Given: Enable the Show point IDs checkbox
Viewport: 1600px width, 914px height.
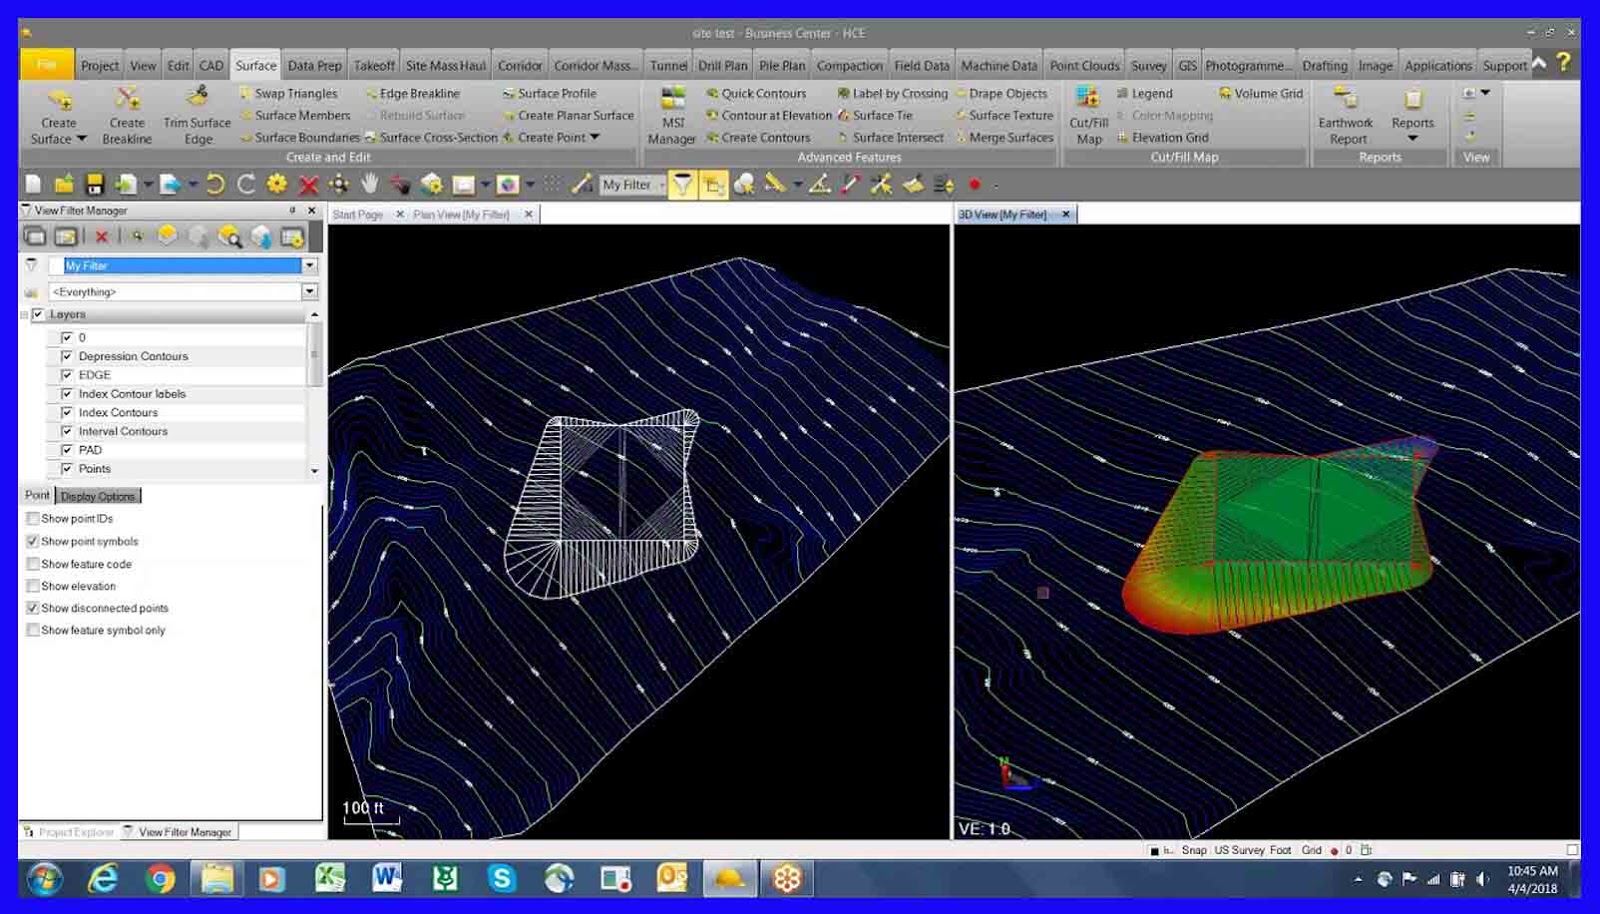Looking at the screenshot, I should coord(33,519).
